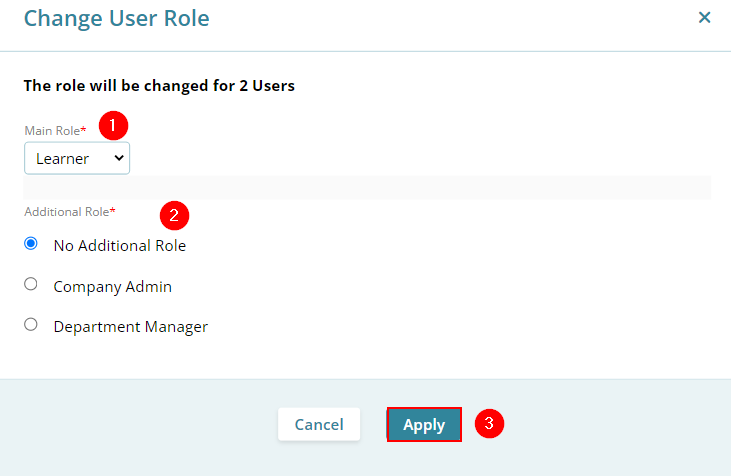Select the No Additional Role radio button
This screenshot has width=731, height=476.
tap(31, 243)
